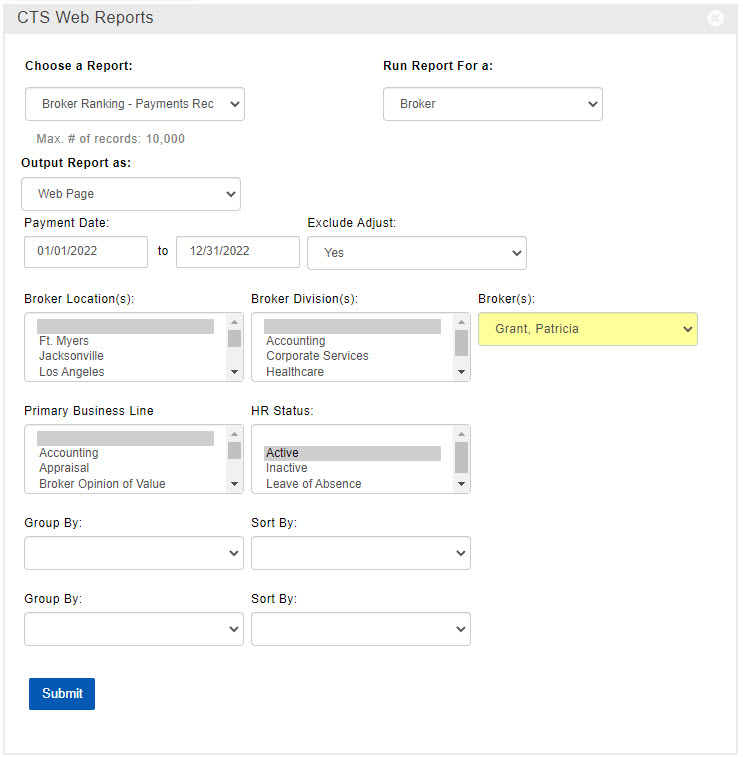Open the Choose a Report dropdown
743x757 pixels.
(135, 104)
